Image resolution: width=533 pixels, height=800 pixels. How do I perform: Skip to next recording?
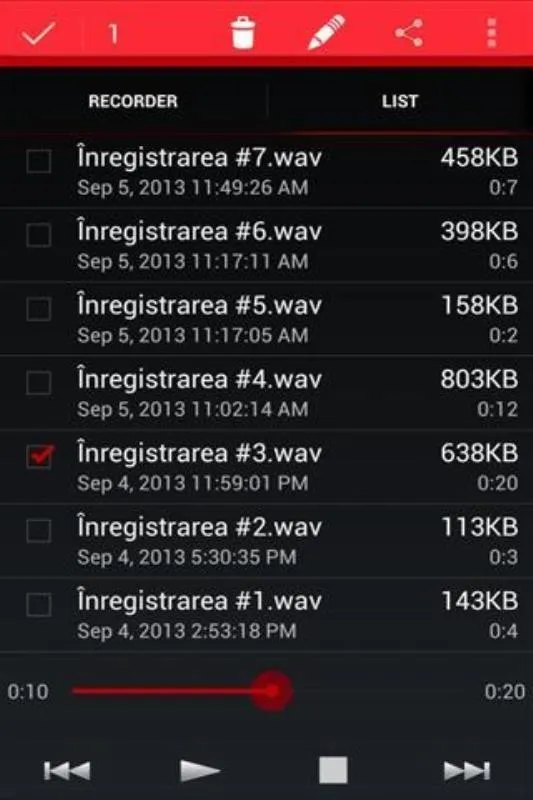(467, 770)
